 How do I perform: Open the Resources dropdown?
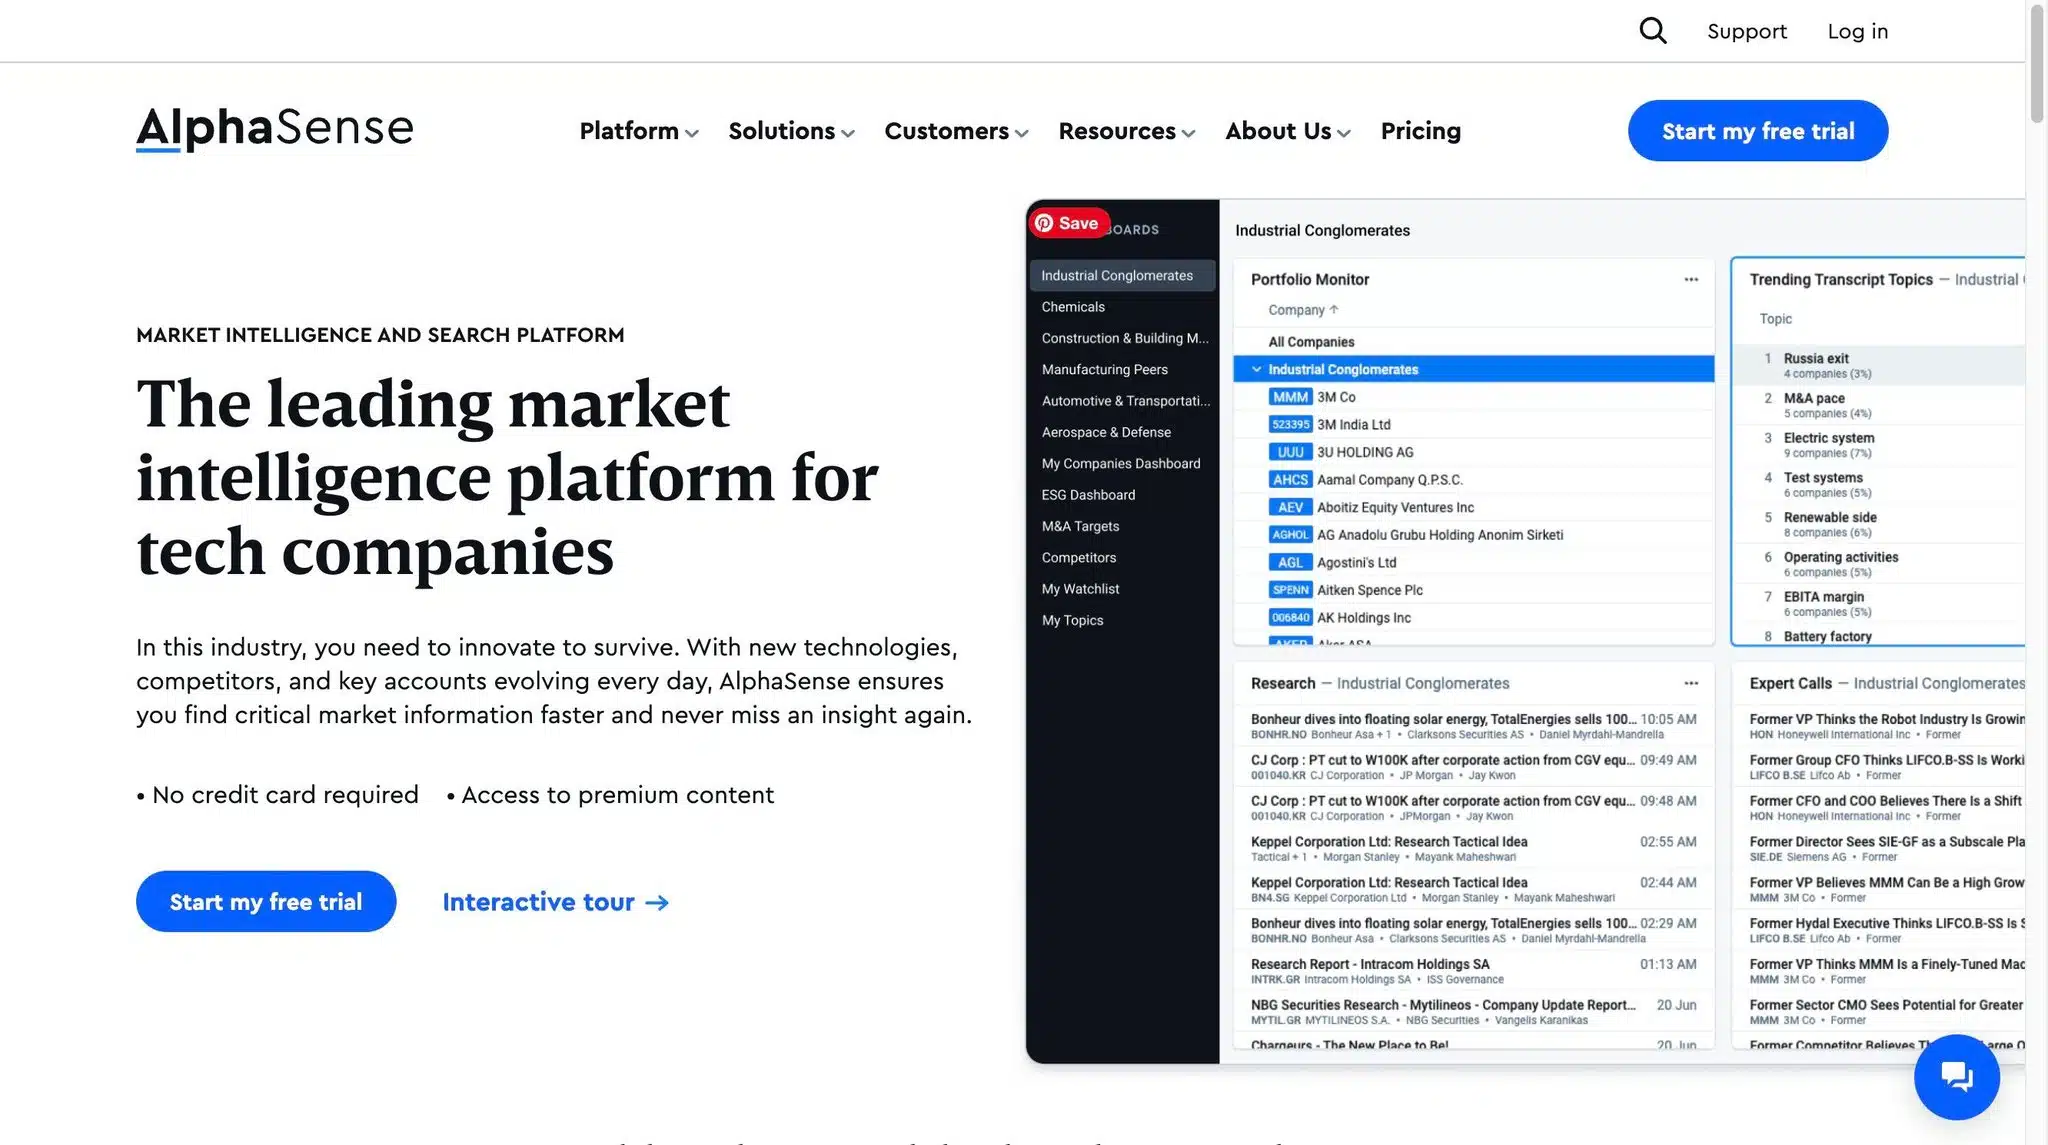pos(1127,131)
